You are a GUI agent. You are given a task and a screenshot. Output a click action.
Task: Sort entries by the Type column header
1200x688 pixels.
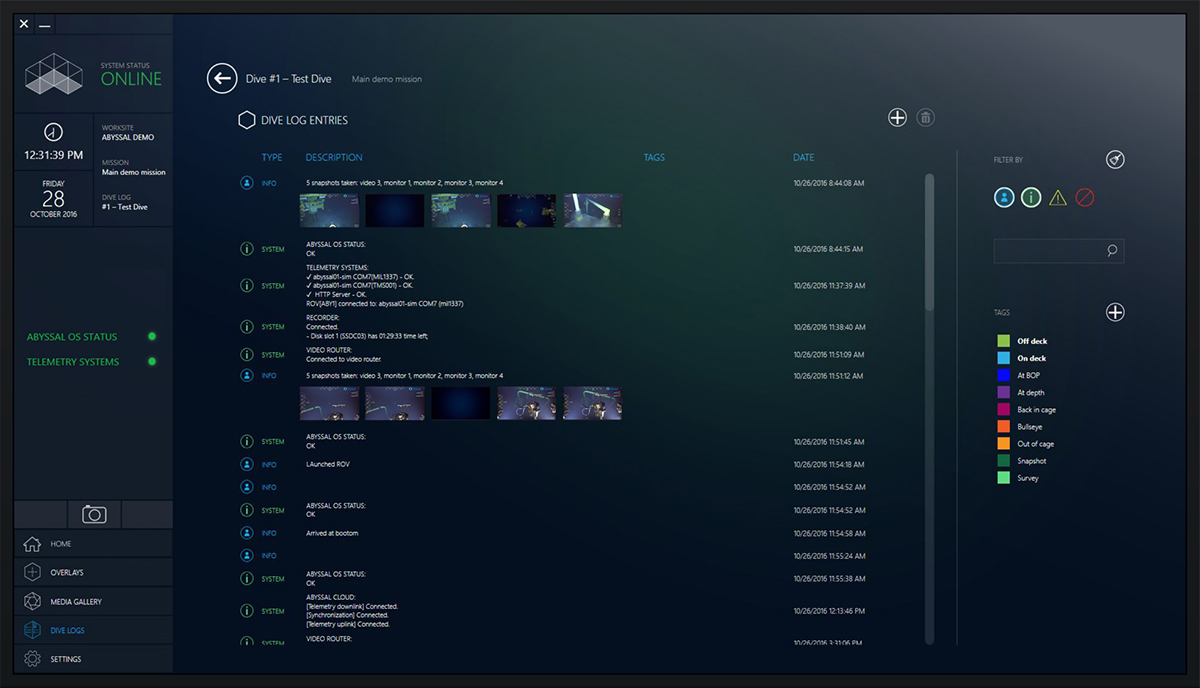272,158
